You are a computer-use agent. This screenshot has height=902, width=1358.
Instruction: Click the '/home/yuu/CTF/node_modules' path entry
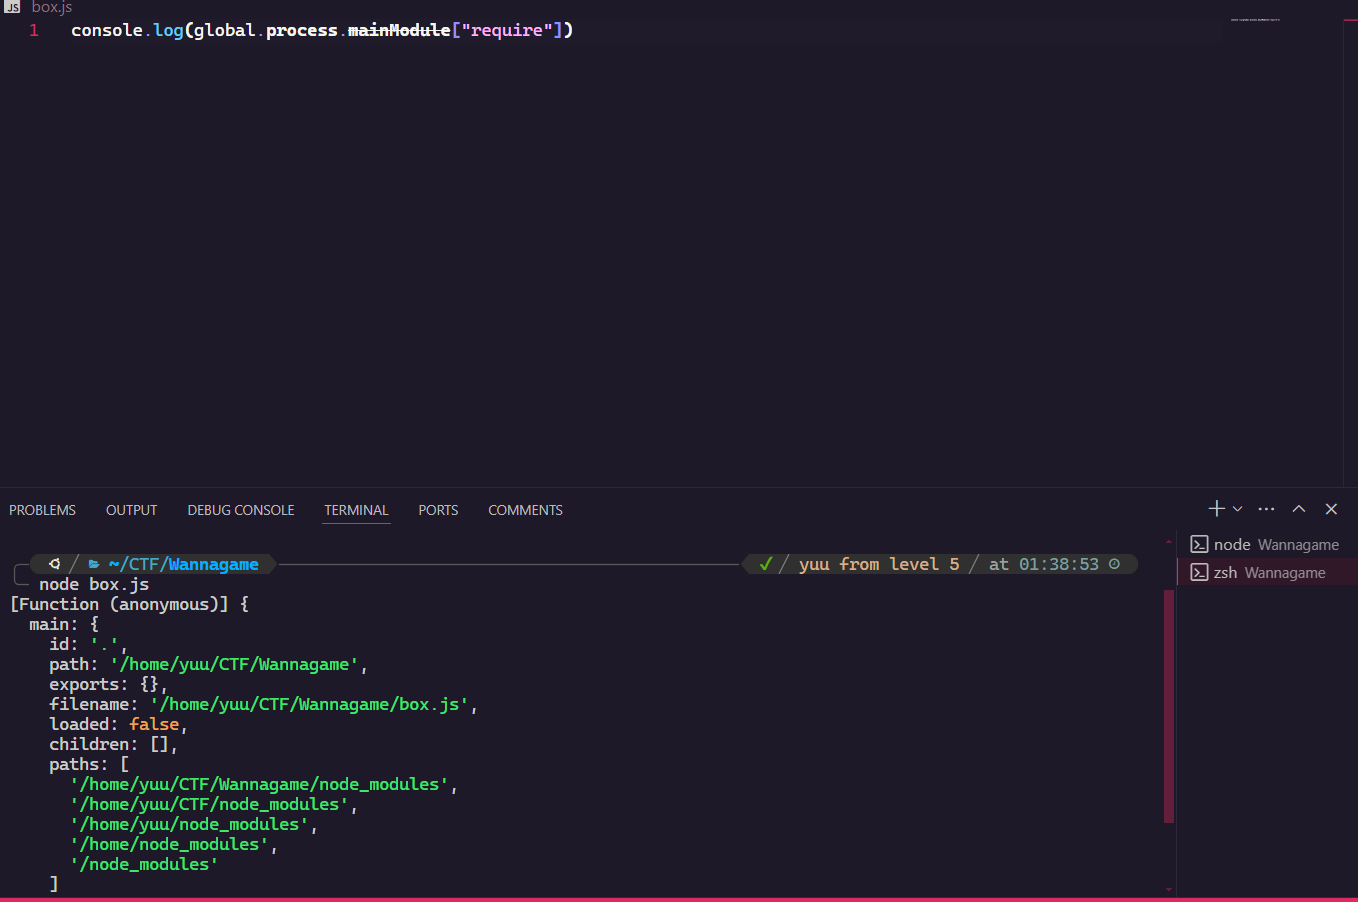[209, 804]
